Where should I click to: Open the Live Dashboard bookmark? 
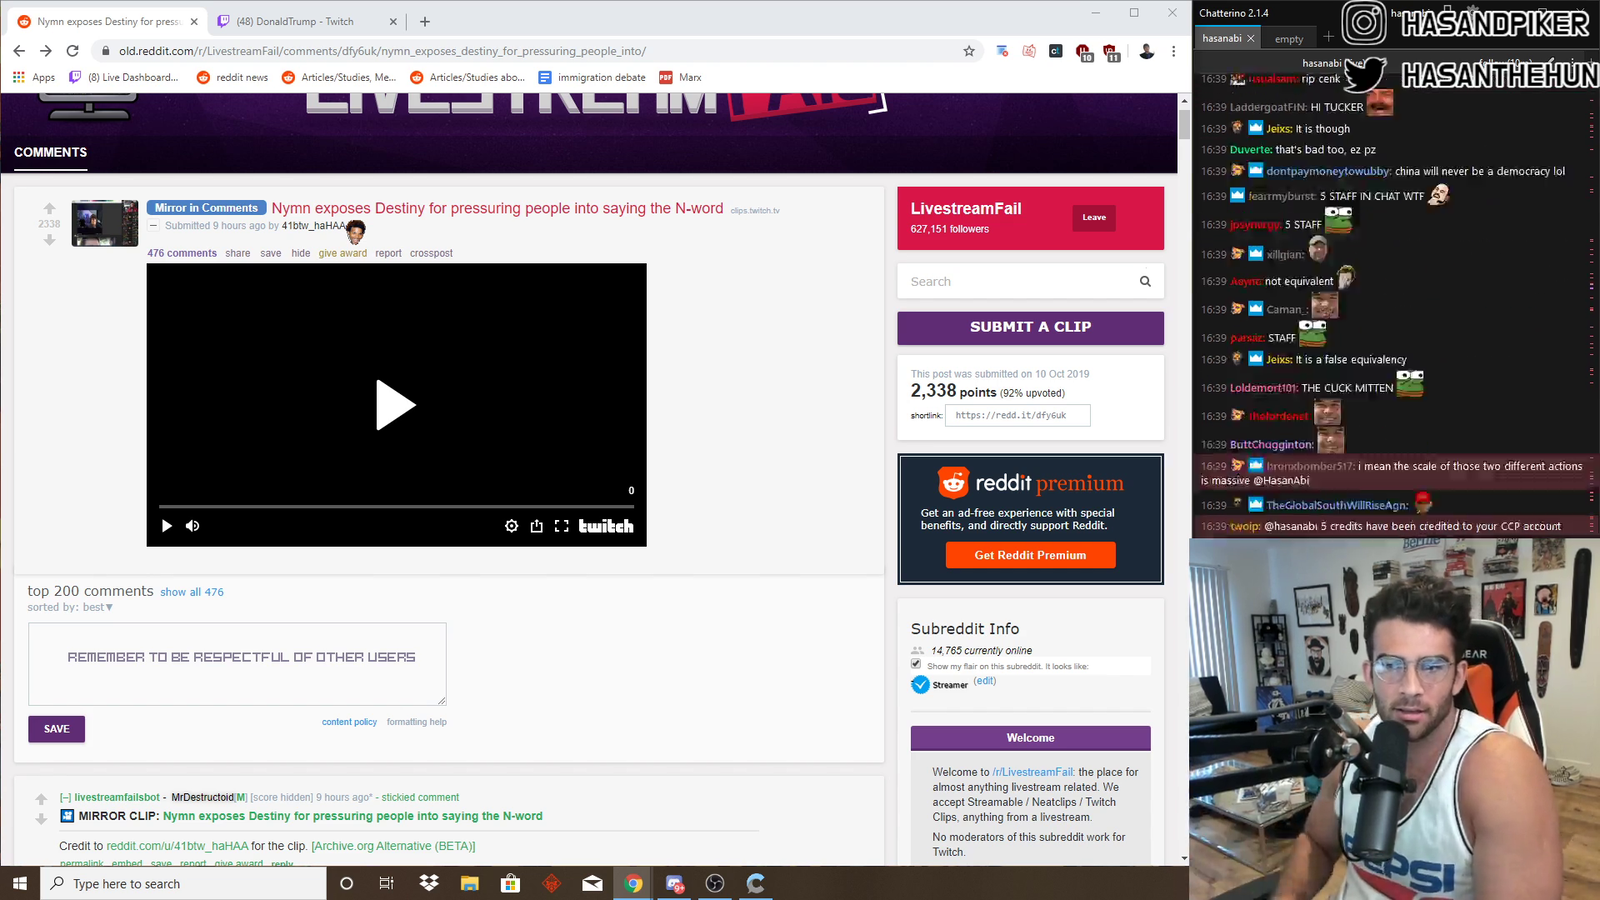[124, 77]
